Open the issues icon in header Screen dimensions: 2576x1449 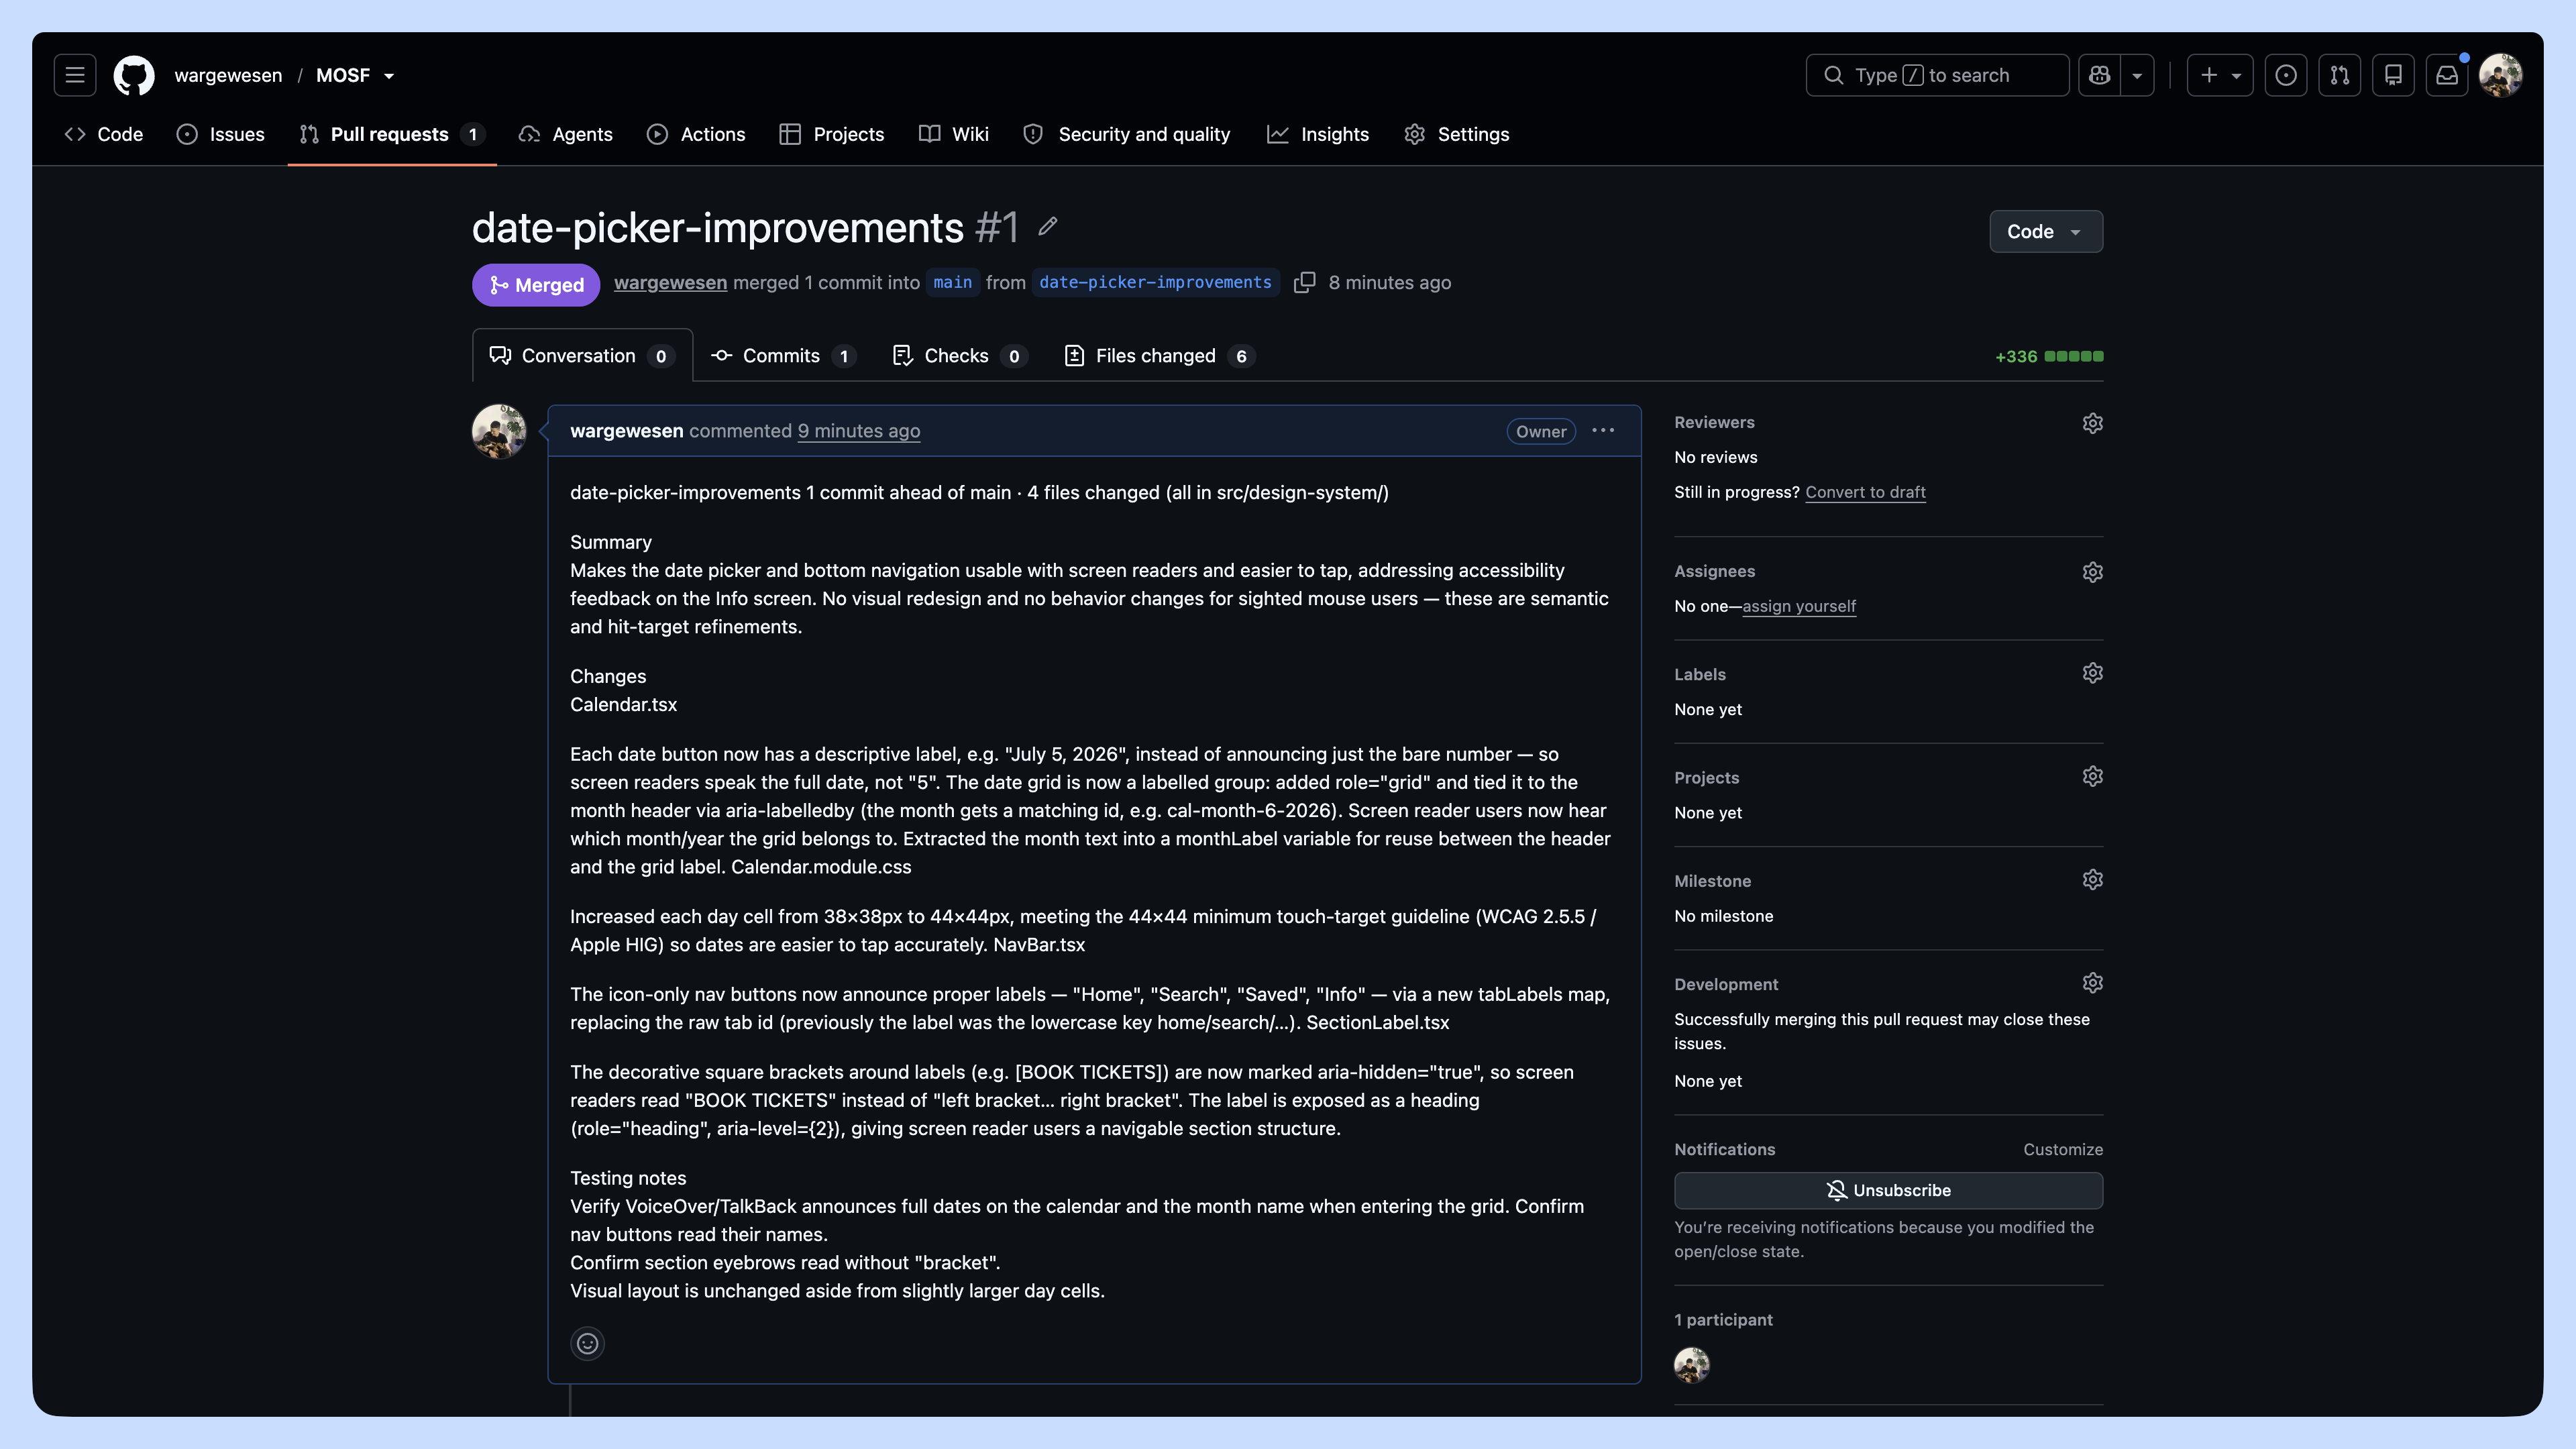2286,75
